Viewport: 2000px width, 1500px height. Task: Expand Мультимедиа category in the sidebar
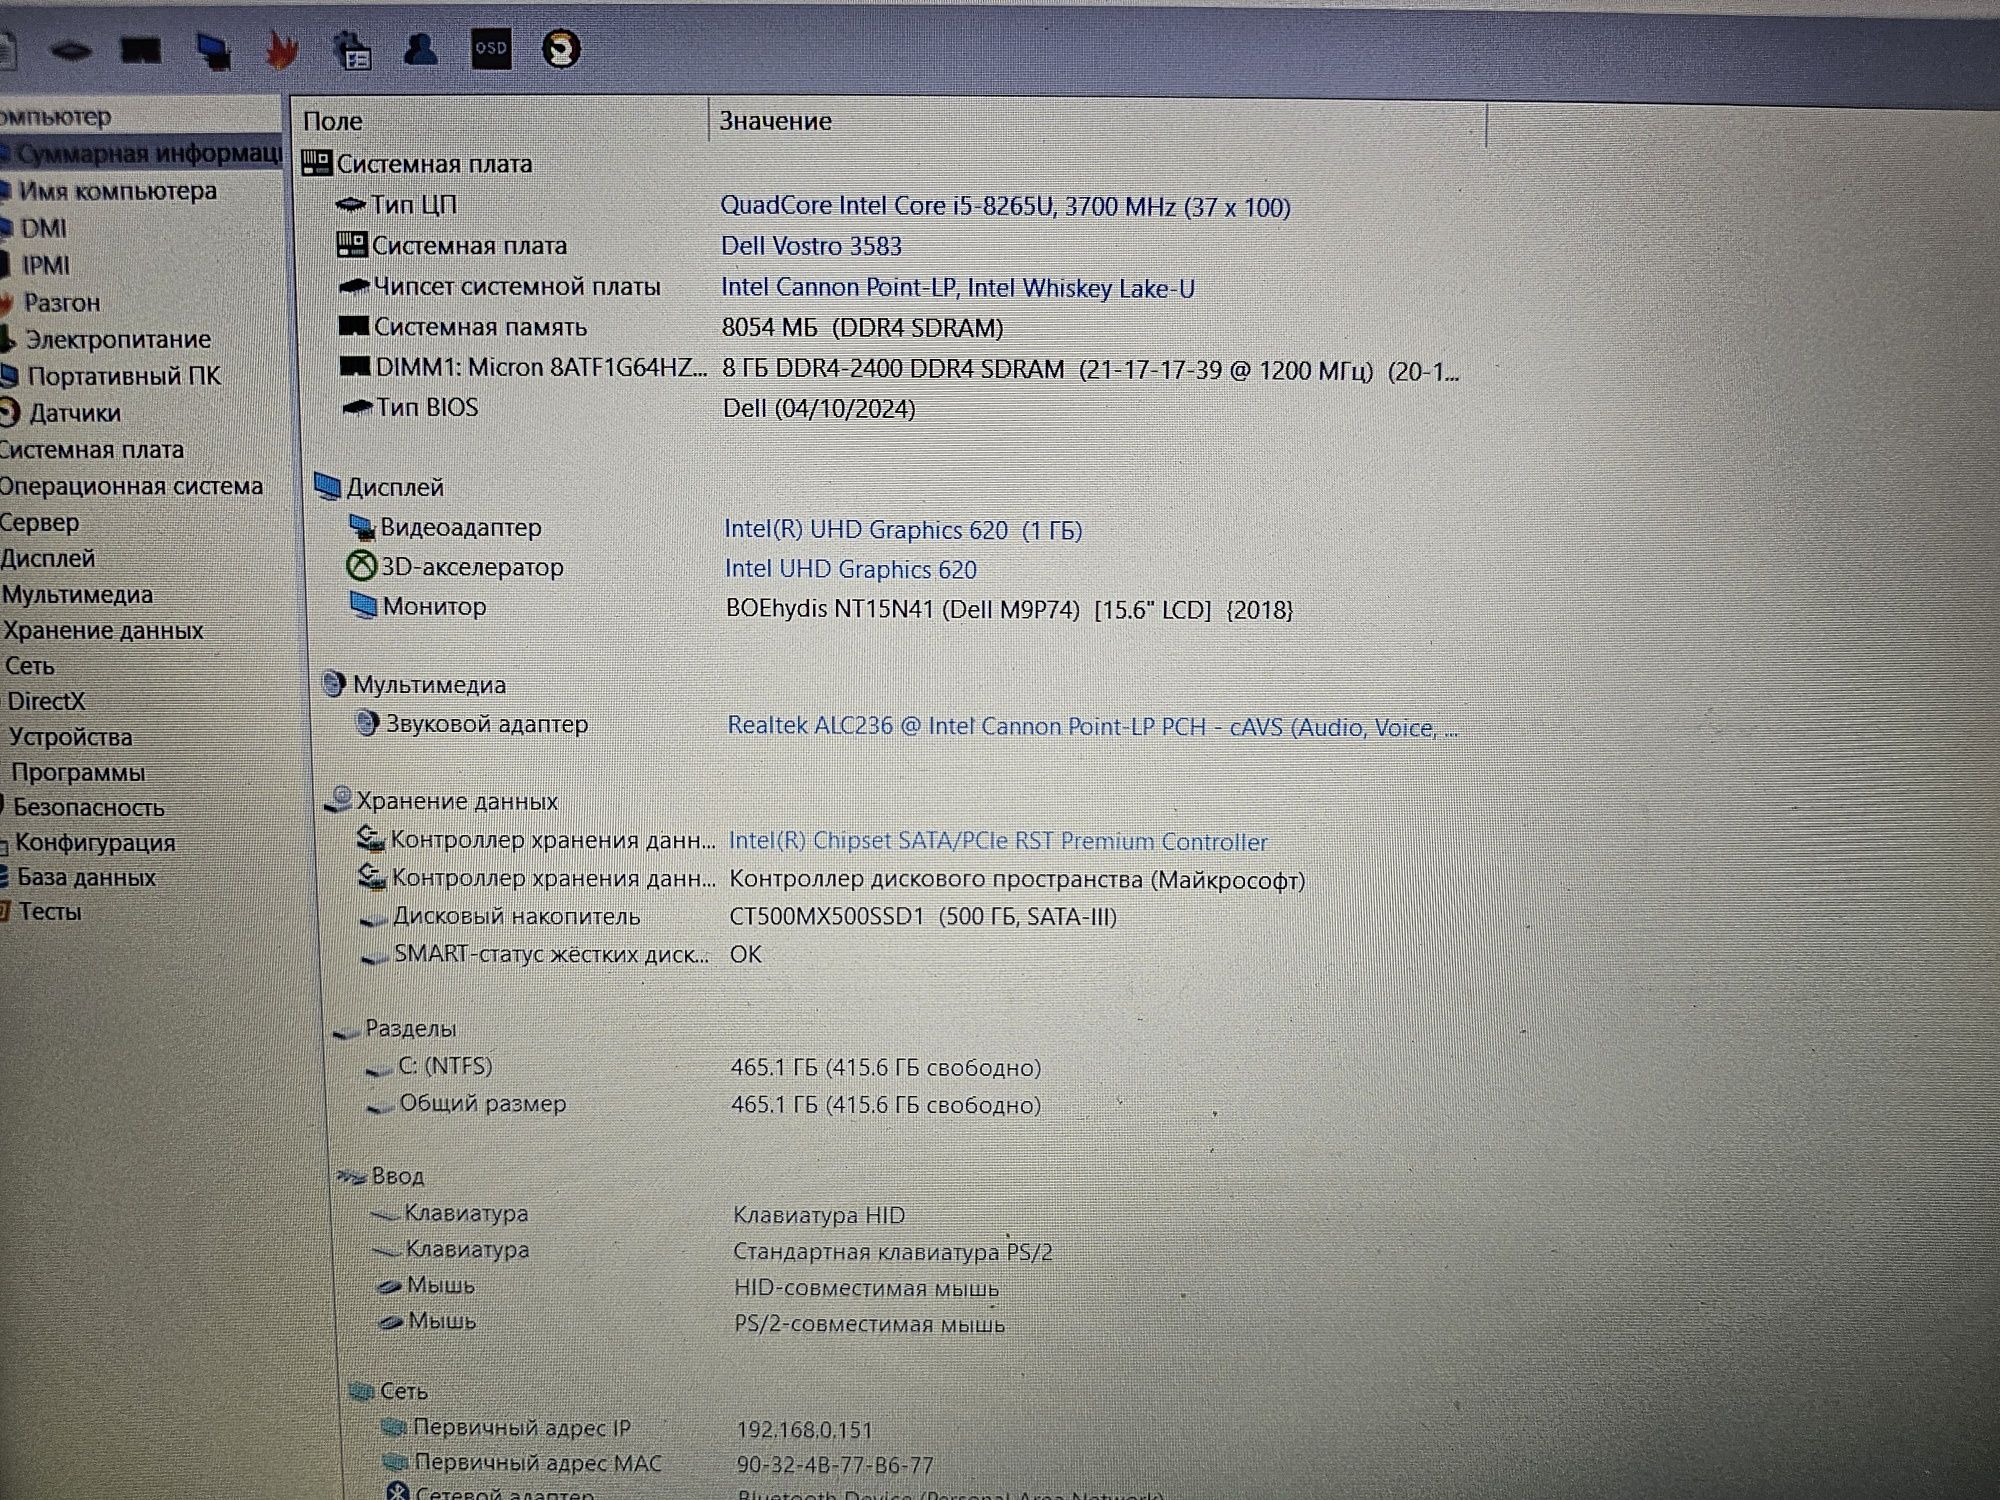coord(77,595)
